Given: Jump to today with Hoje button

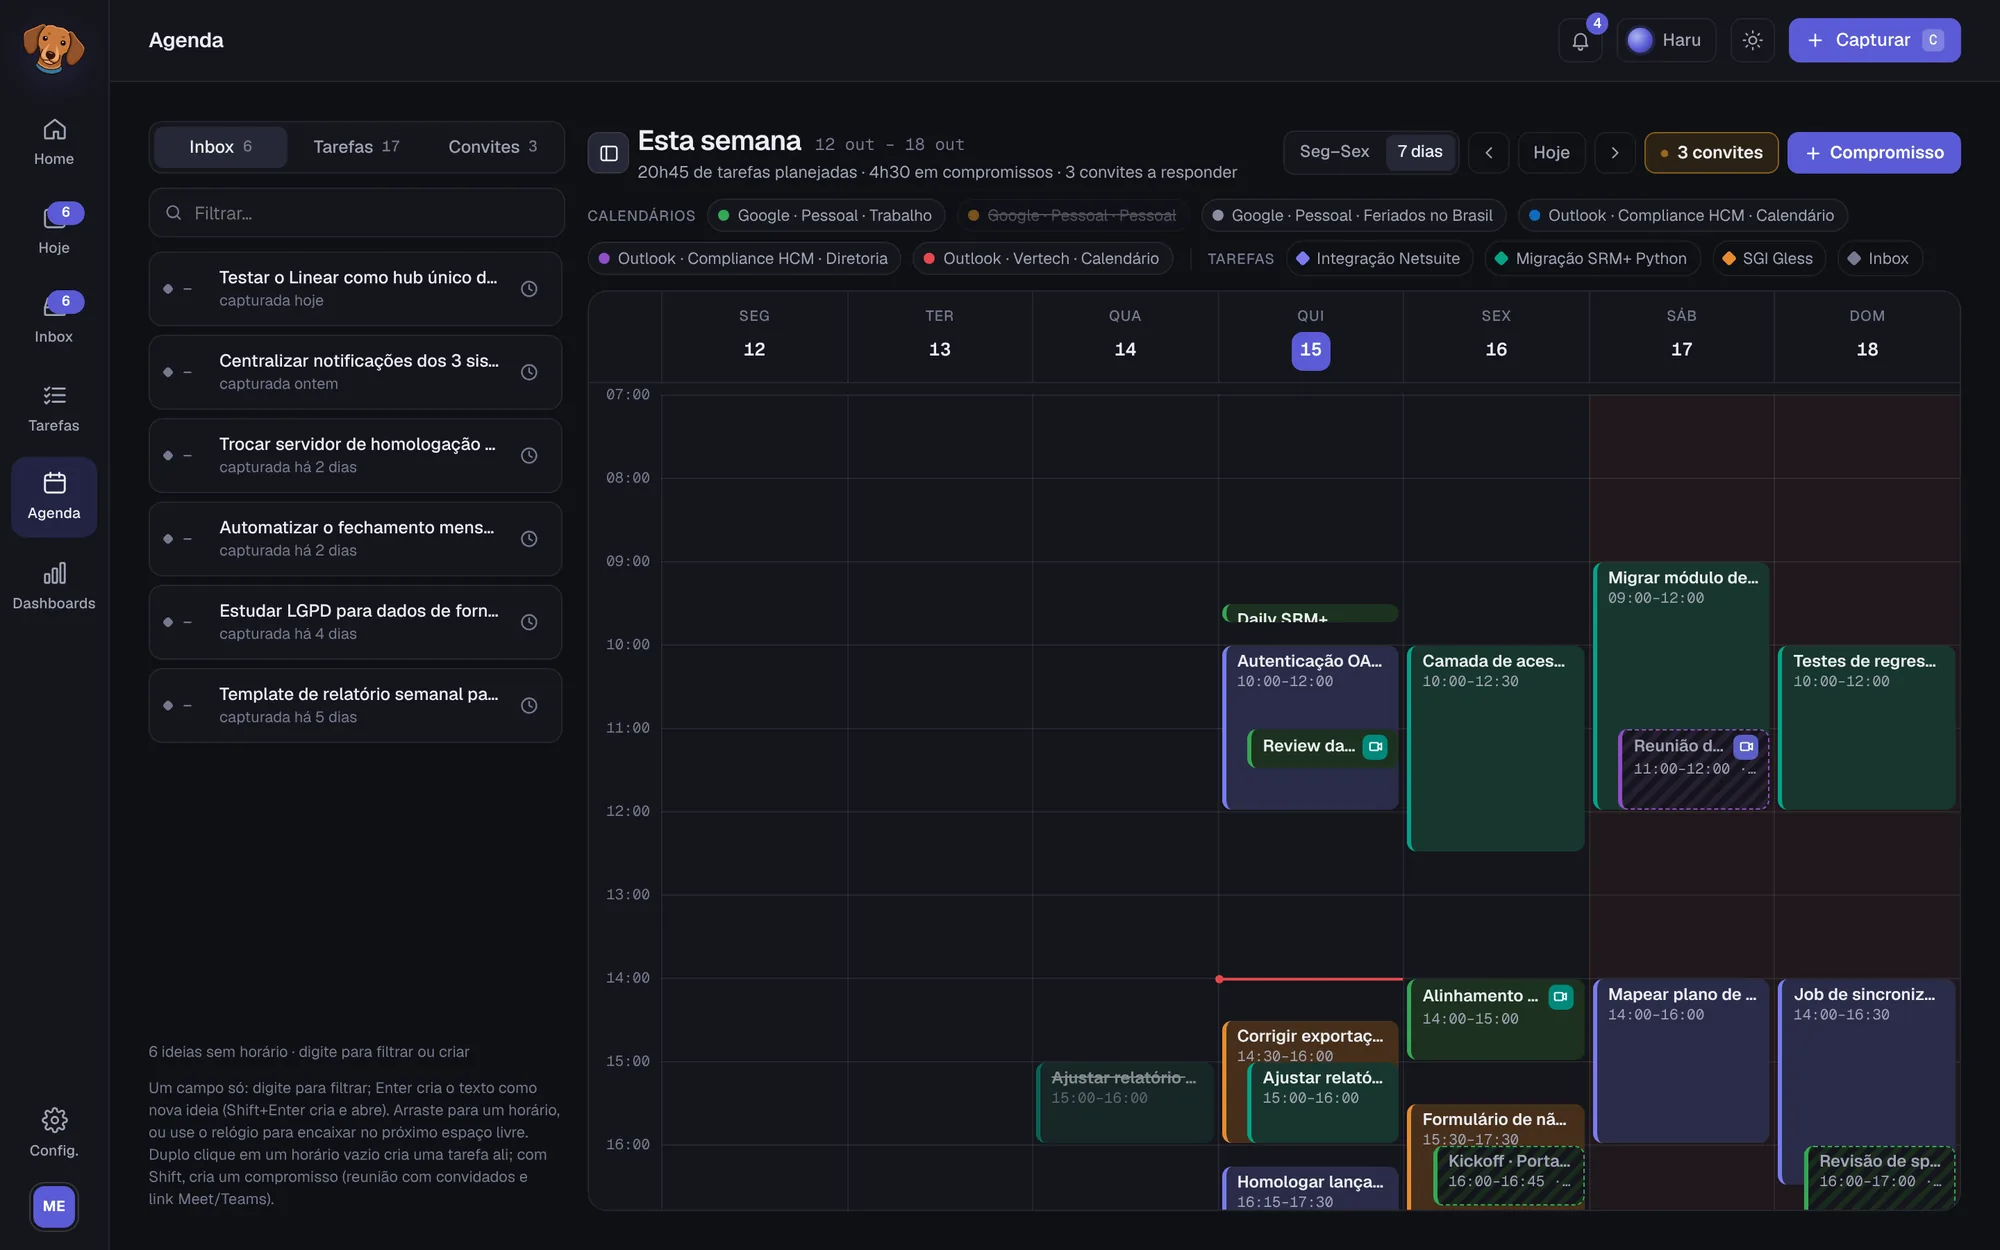Looking at the screenshot, I should (1551, 153).
